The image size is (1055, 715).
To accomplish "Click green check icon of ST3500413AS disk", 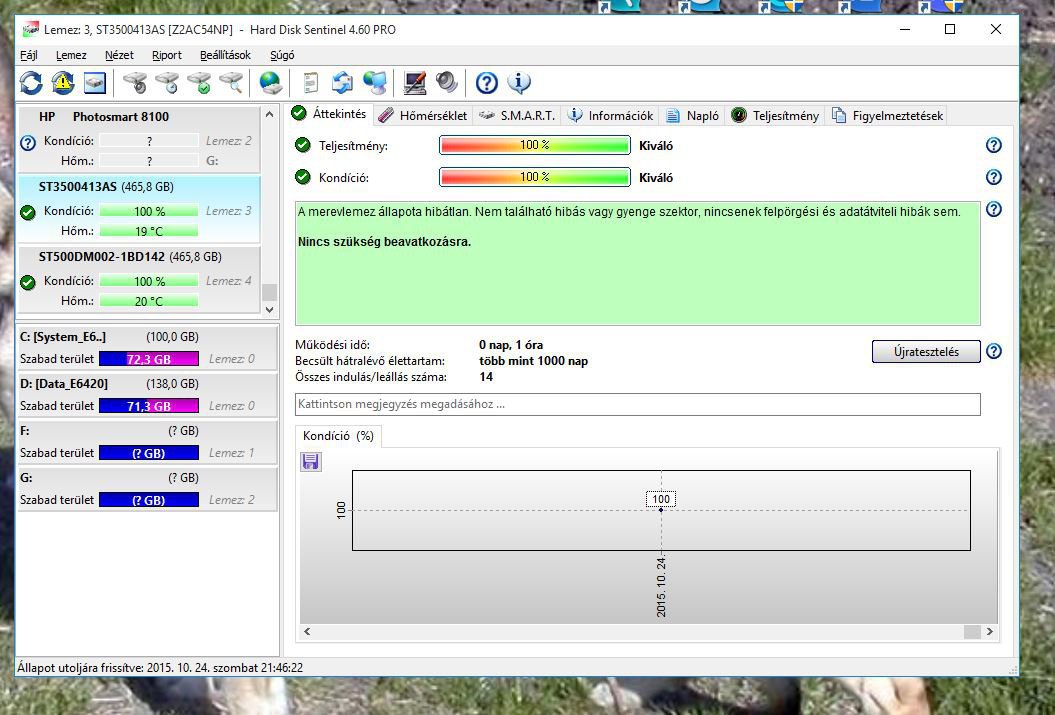I will [28, 213].
